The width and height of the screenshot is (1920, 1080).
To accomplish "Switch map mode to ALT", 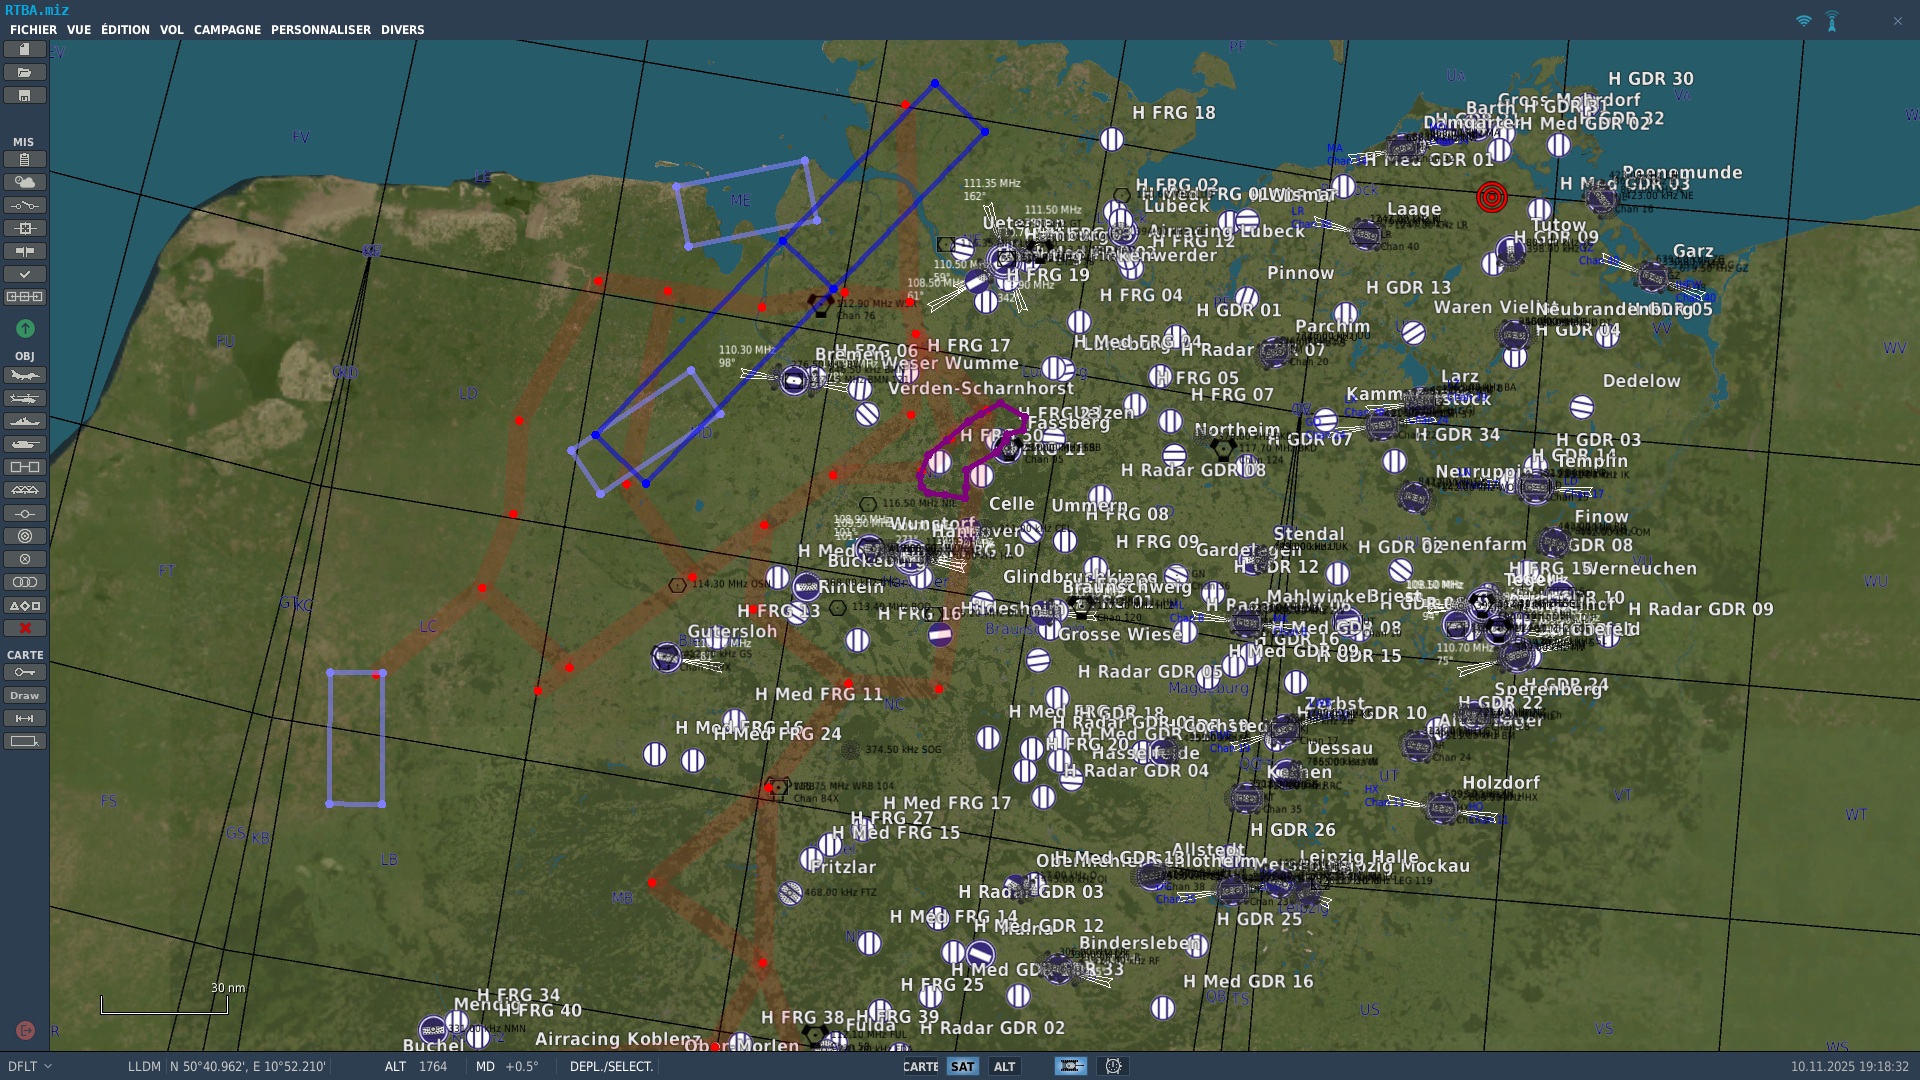I will (1004, 1067).
